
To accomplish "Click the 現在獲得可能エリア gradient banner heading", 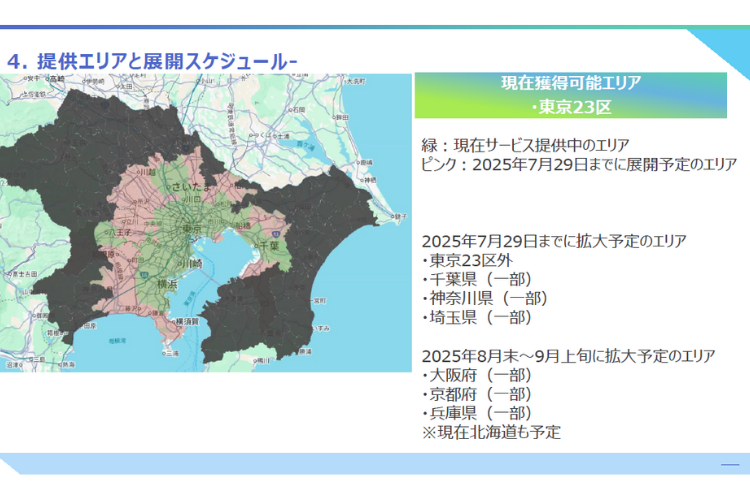I will pyautogui.click(x=571, y=83).
